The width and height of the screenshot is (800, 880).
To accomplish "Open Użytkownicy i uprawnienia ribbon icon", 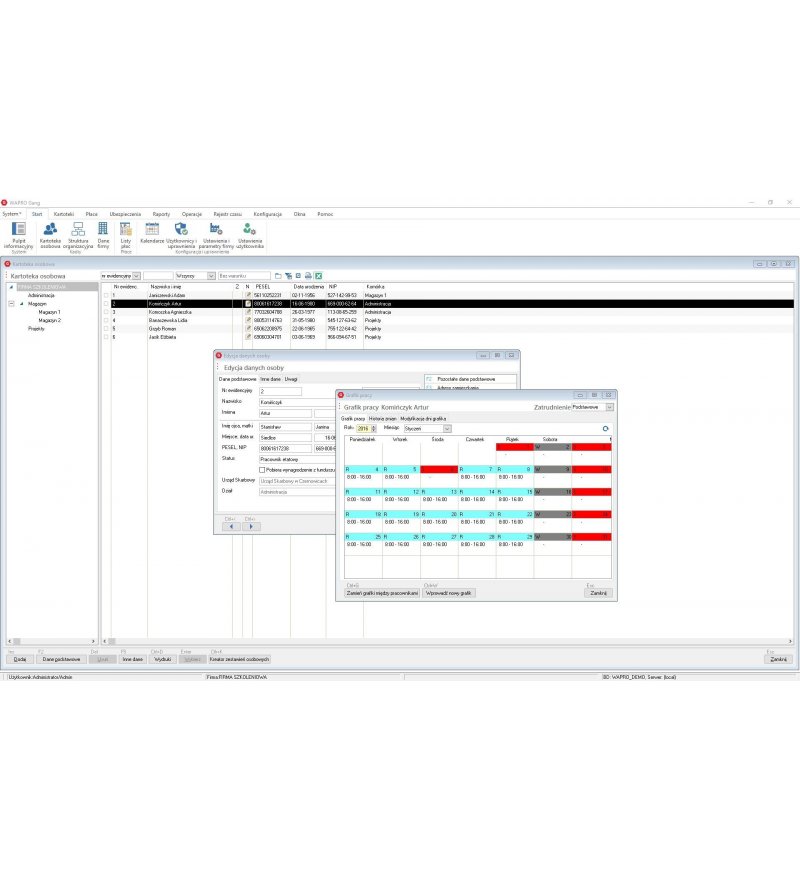I will [181, 235].
